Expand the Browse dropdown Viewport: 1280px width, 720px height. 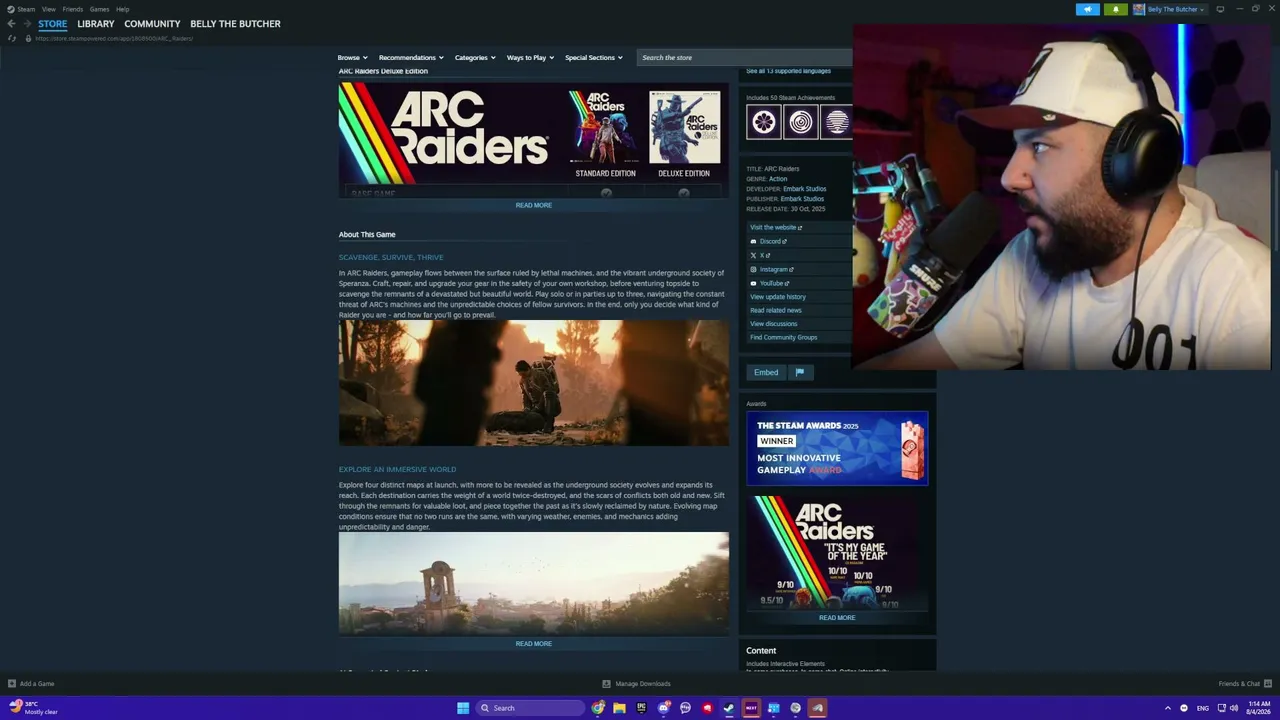[352, 58]
